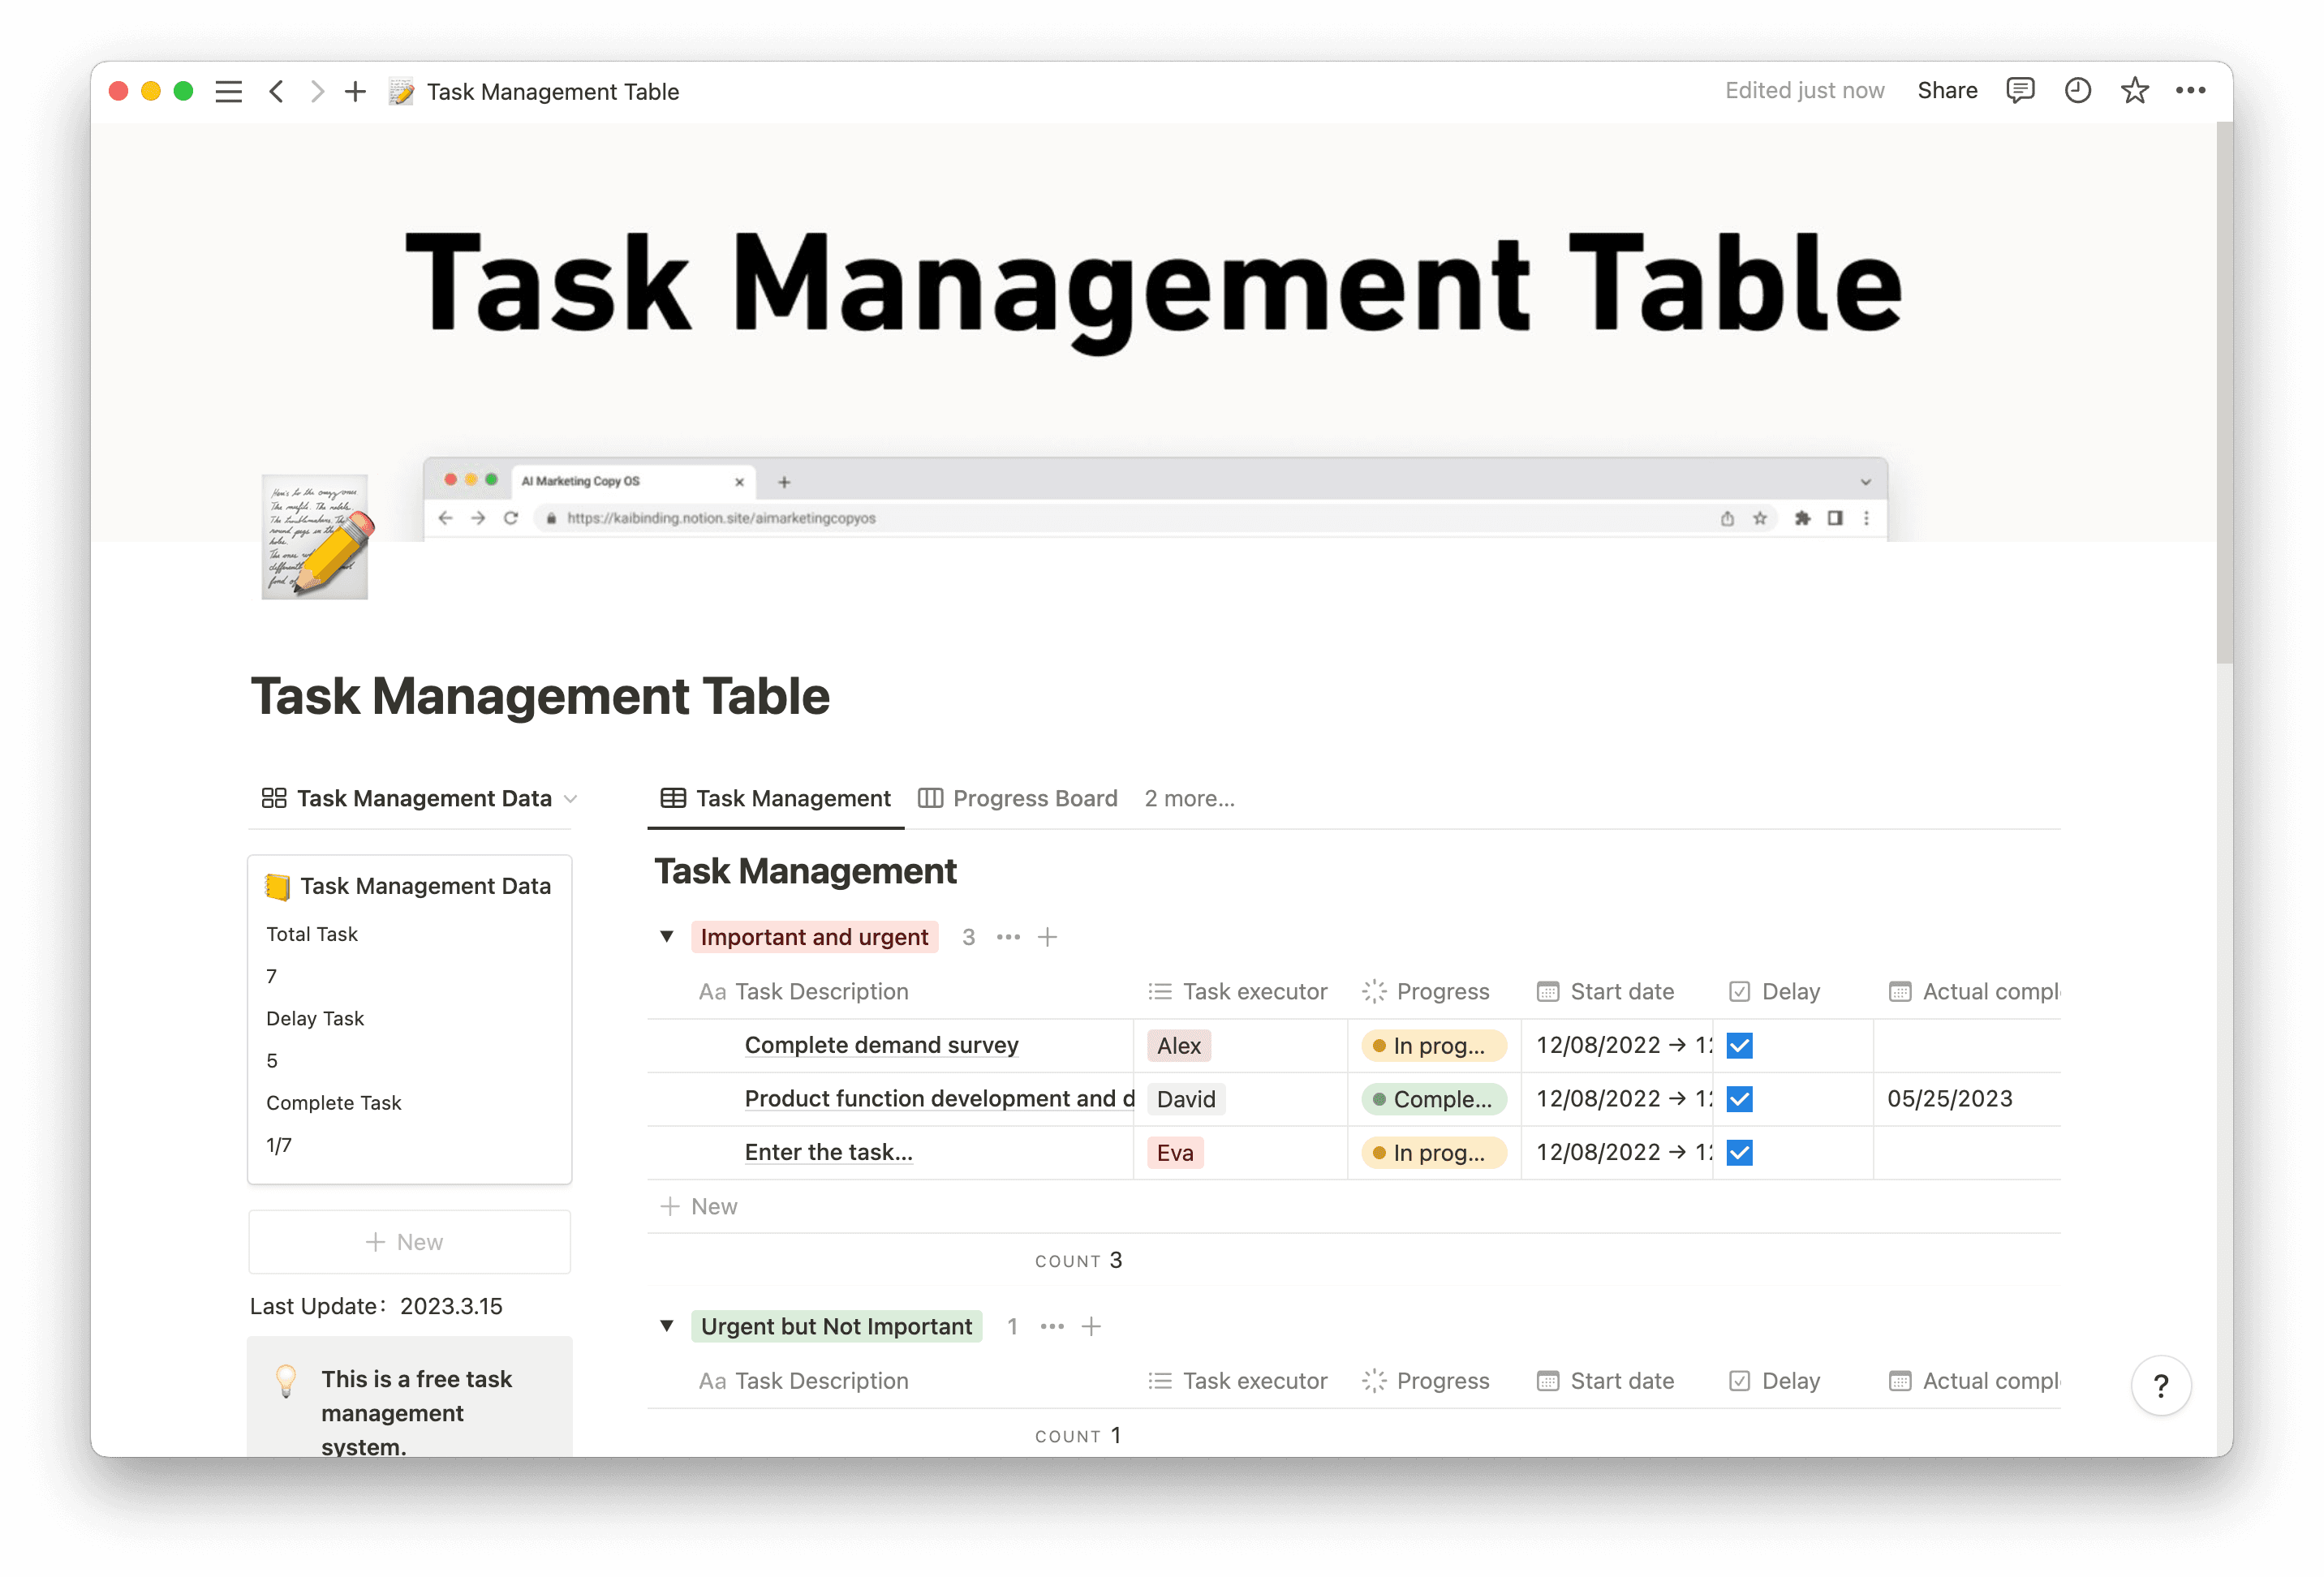
Task: Collapse the Urgent but Not Important group
Action: 666,1326
